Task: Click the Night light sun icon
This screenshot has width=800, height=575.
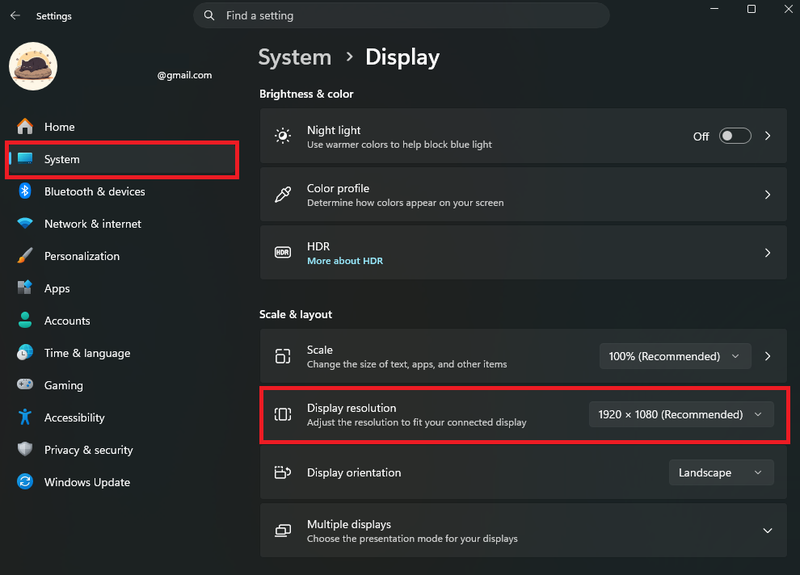Action: coord(283,136)
